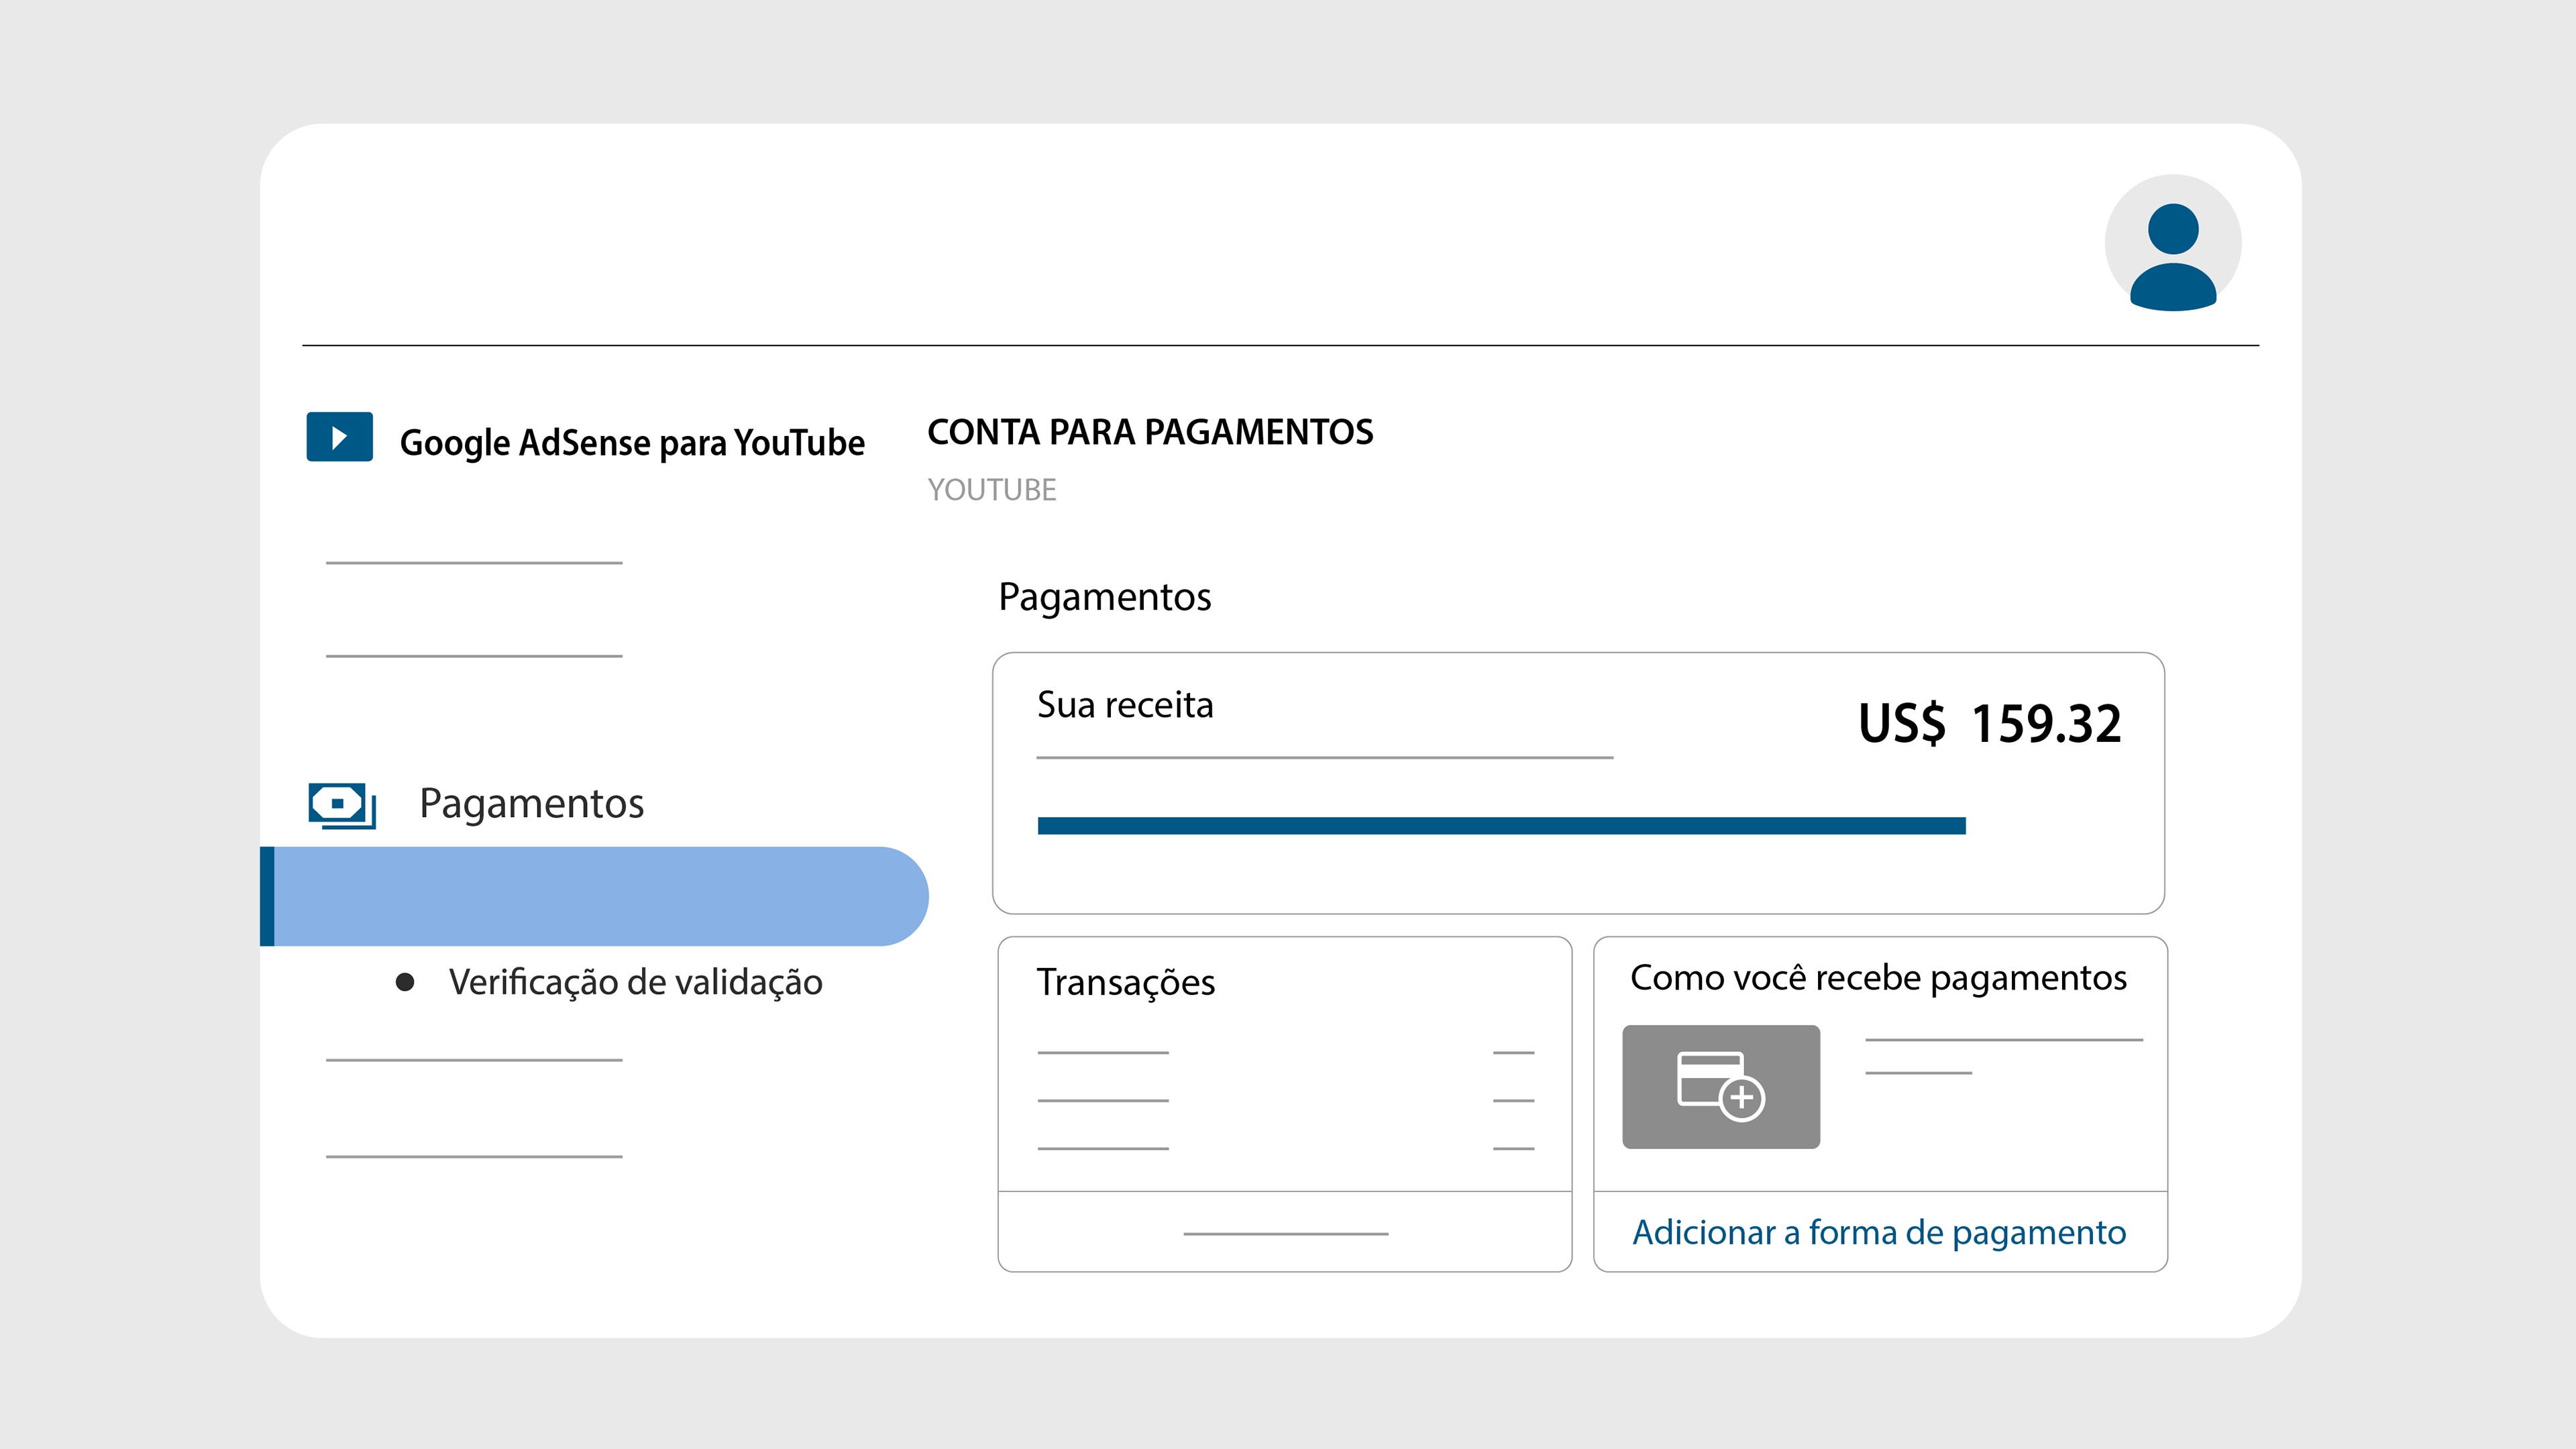Click the Pagamentos money icon in sidebar
The width and height of the screenshot is (2576, 1449).
(x=341, y=805)
